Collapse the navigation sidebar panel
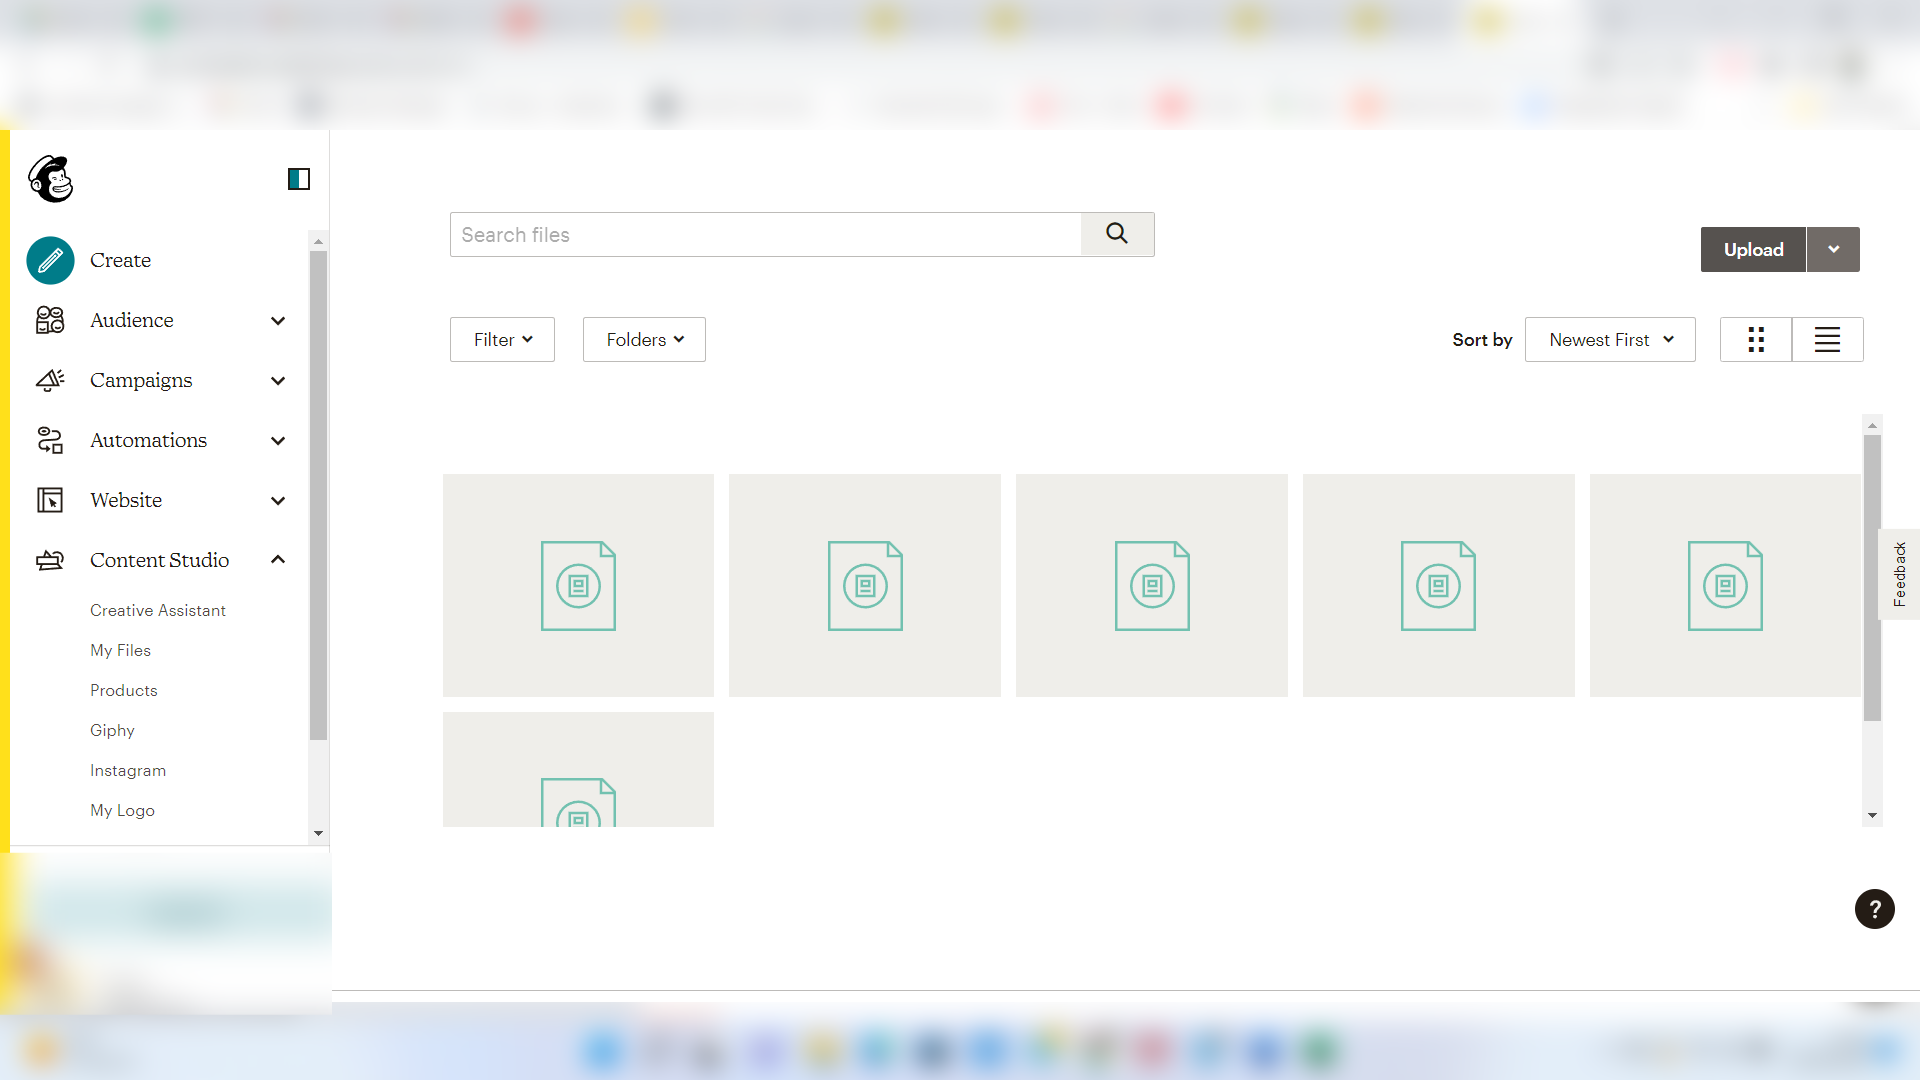This screenshot has width=1920, height=1080. 298,179
